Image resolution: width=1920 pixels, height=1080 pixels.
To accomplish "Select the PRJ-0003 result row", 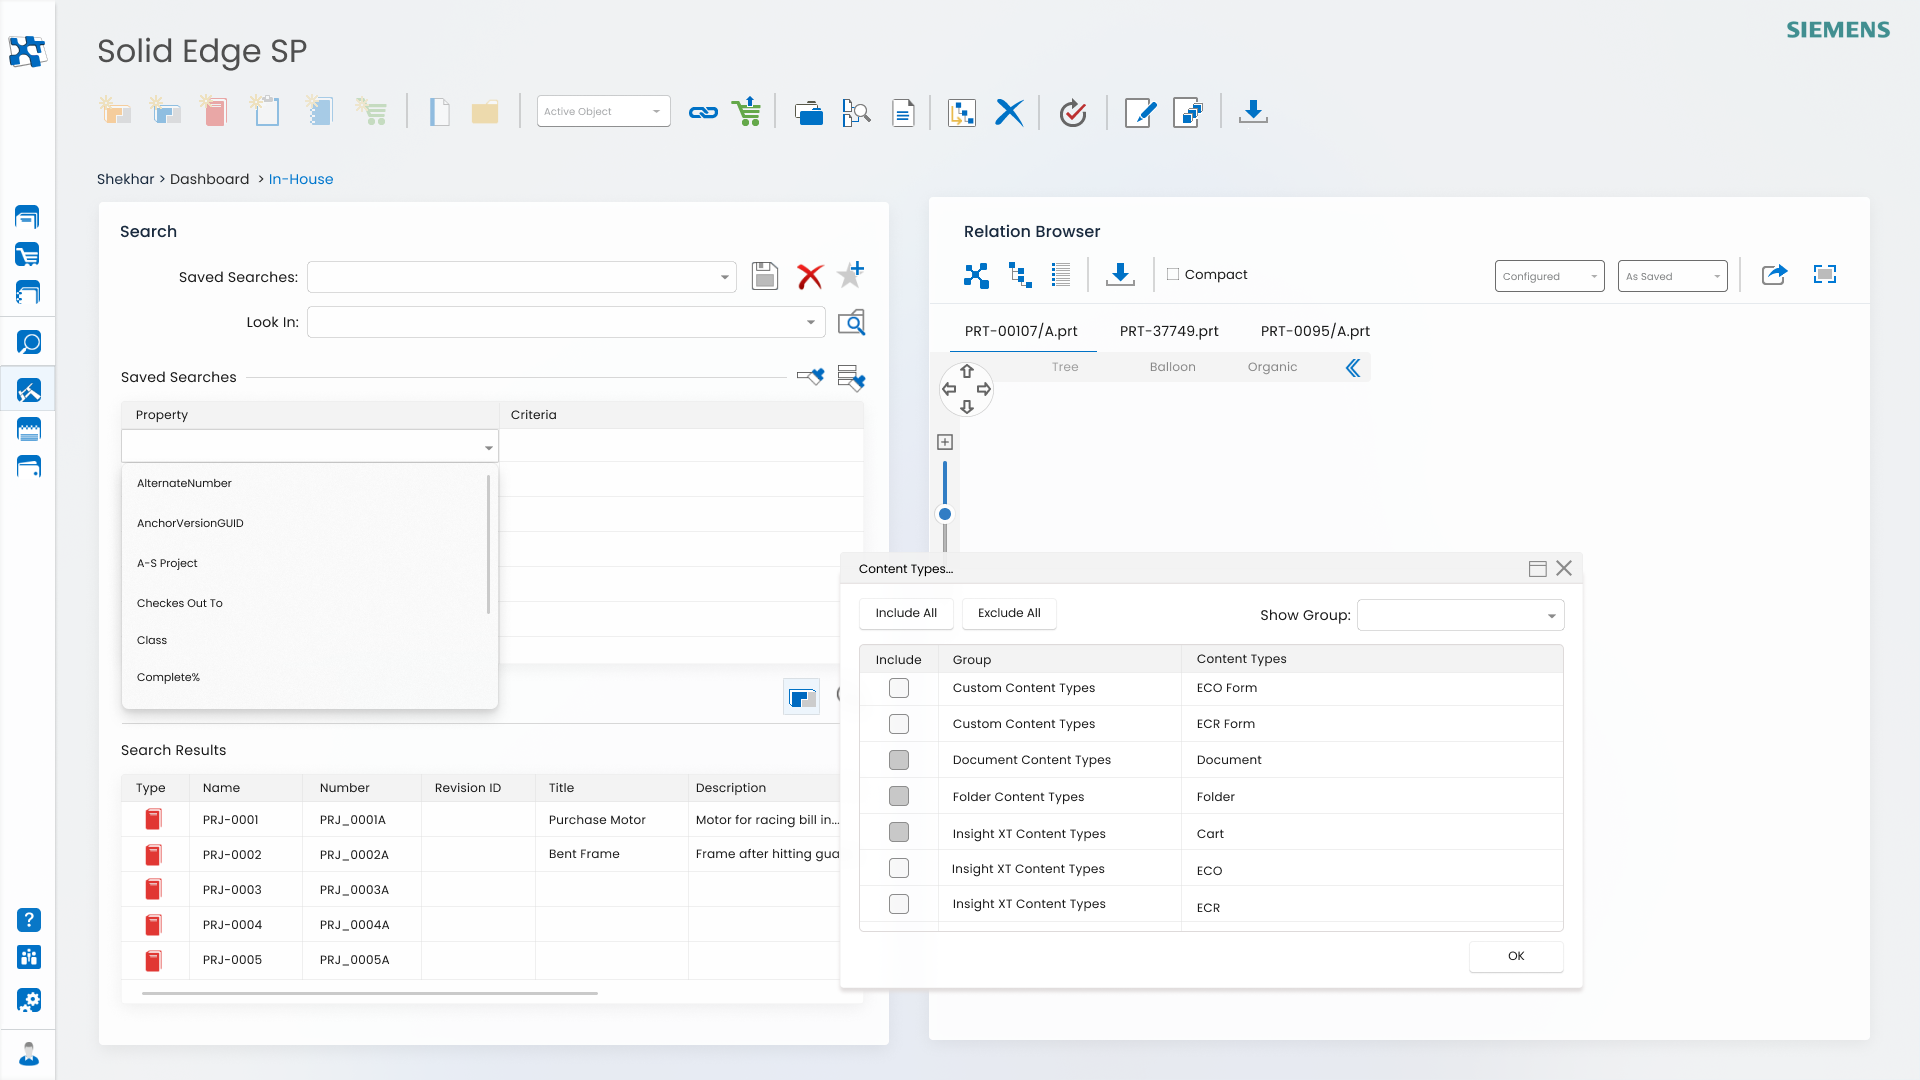I will click(480, 889).
